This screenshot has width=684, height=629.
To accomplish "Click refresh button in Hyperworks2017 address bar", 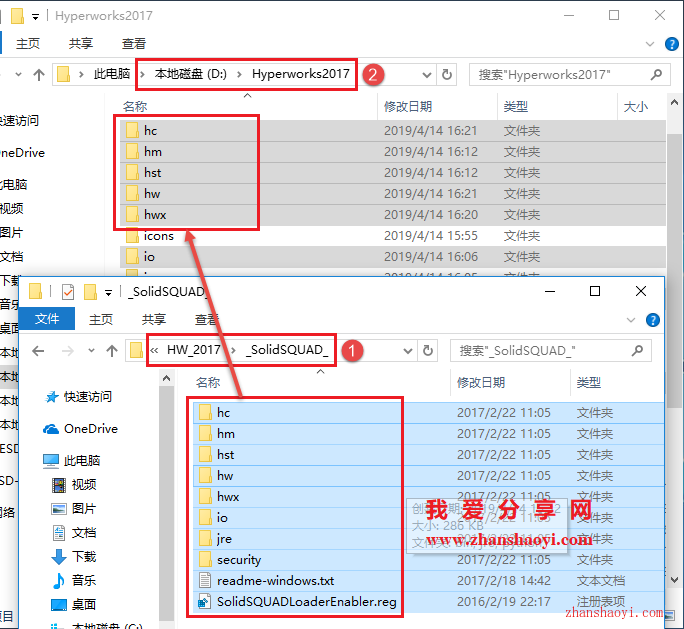I will [x=446, y=75].
